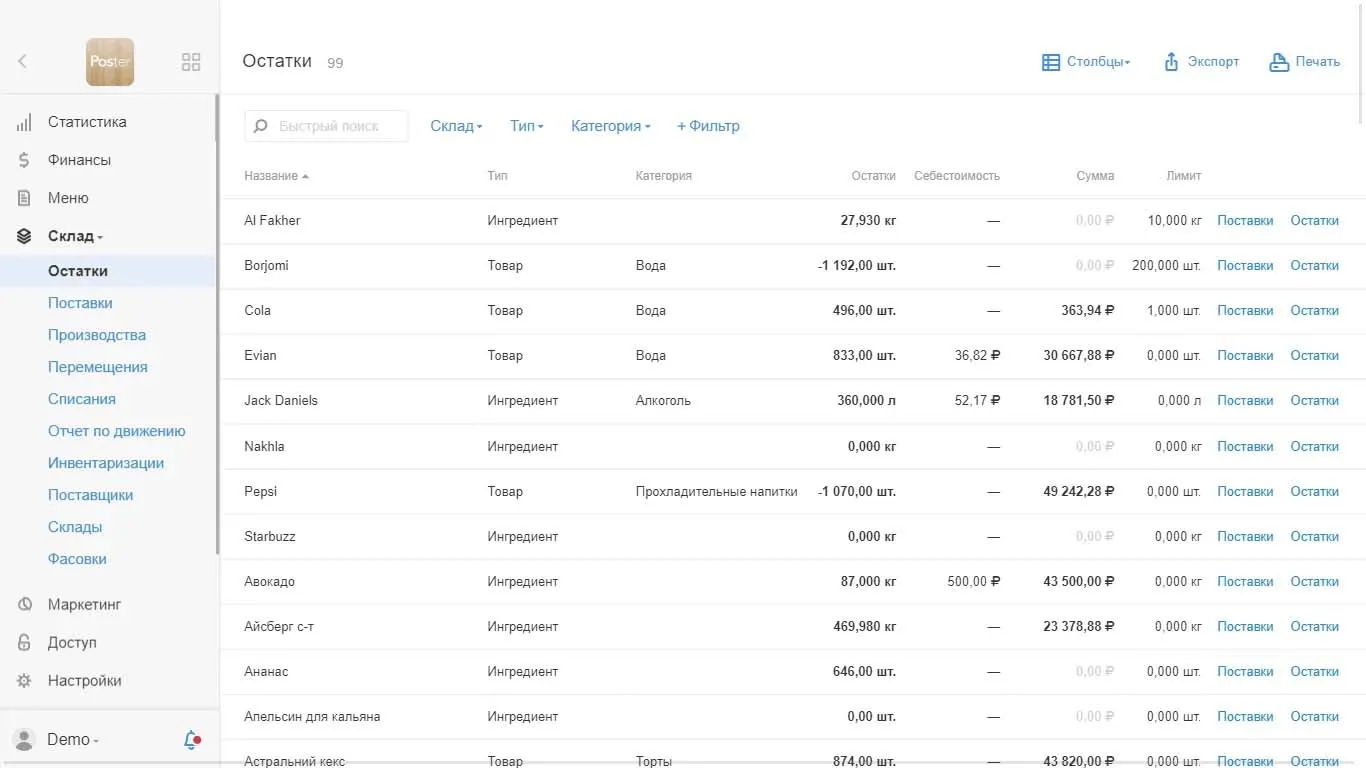
Task: Click the Склад layers icon
Action: click(24, 236)
